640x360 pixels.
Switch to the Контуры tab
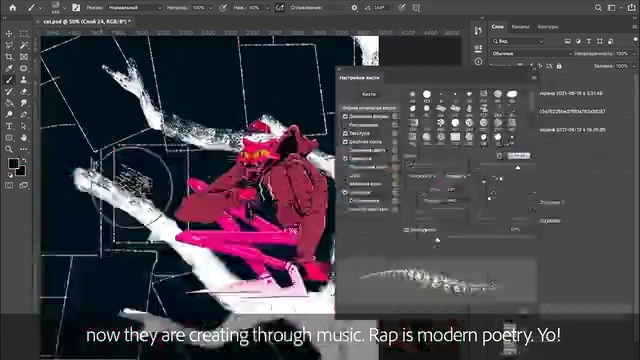tap(548, 27)
